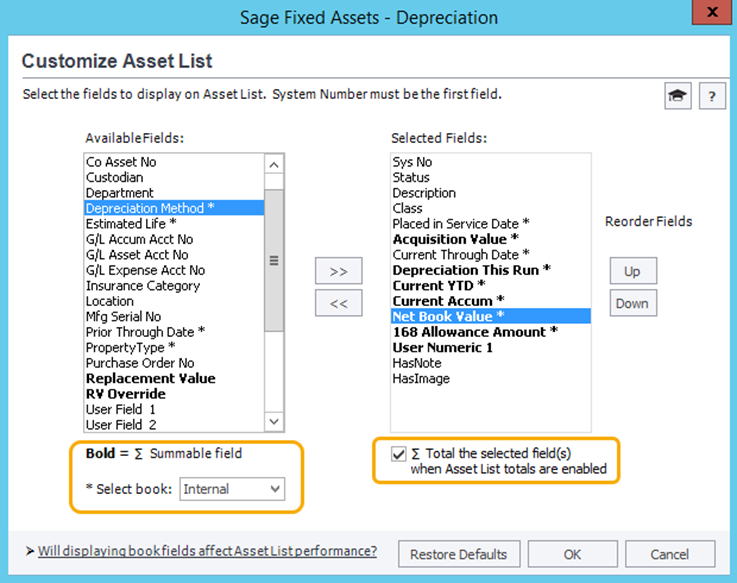Choose Insurance Category from Available Fields

[x=143, y=286]
